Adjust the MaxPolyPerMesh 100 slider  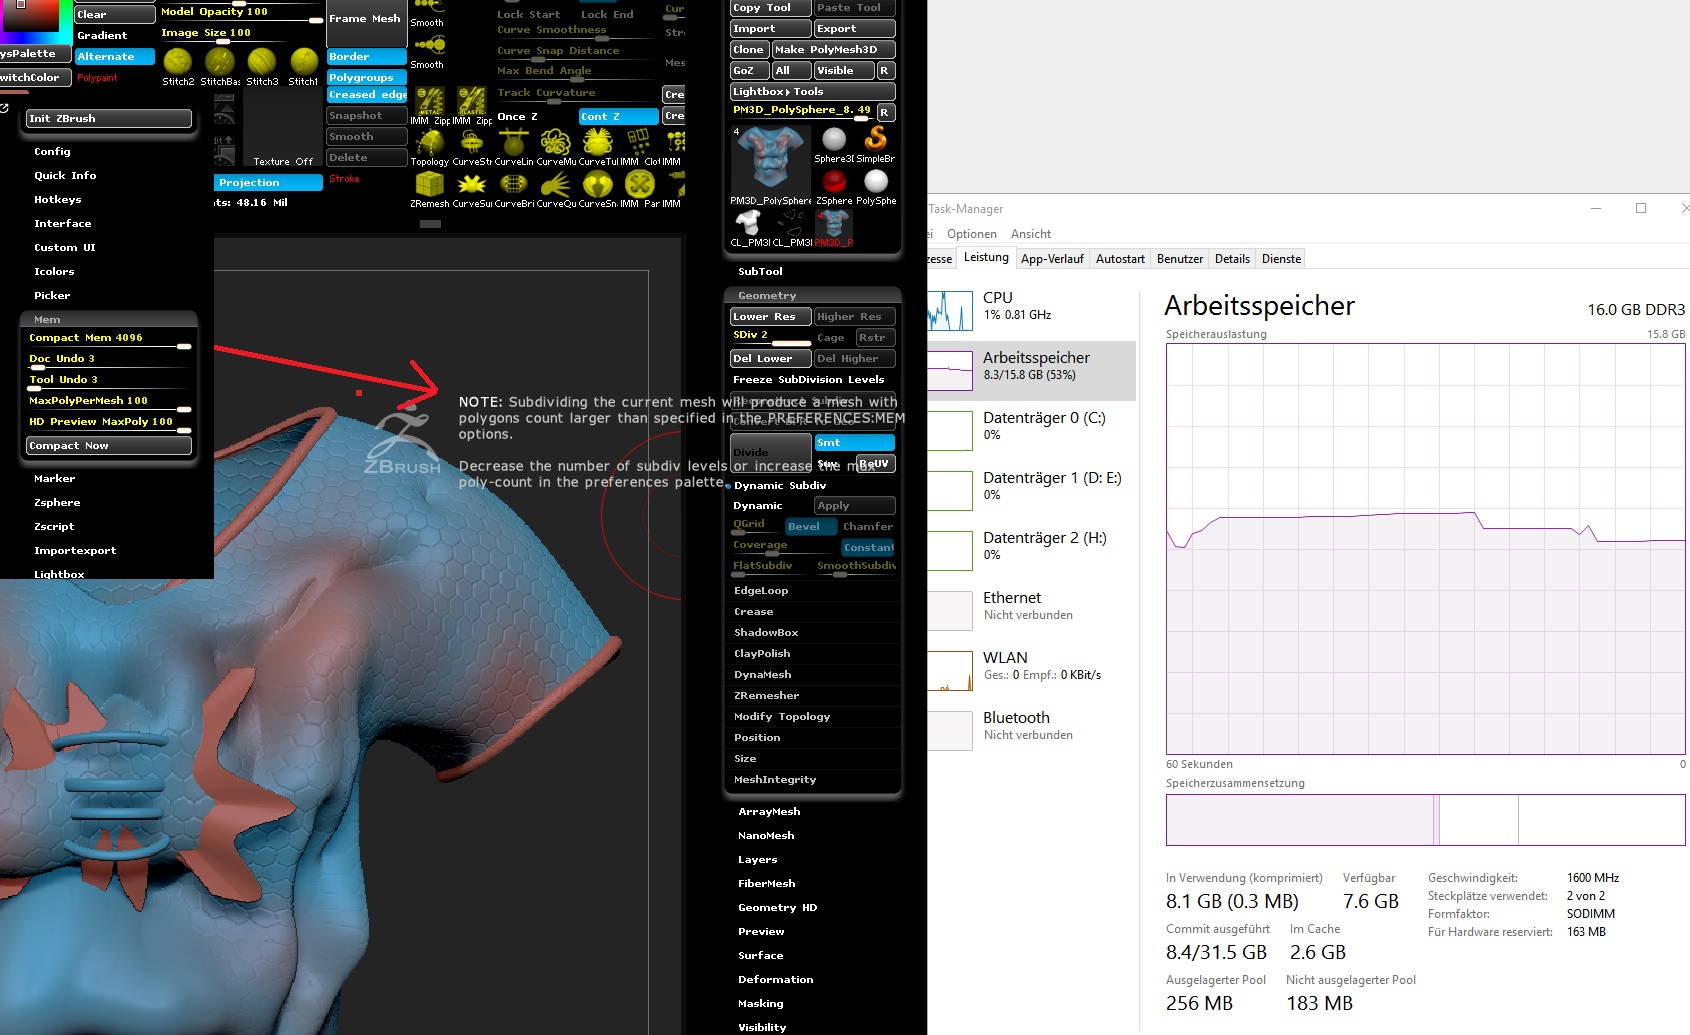tap(109, 404)
